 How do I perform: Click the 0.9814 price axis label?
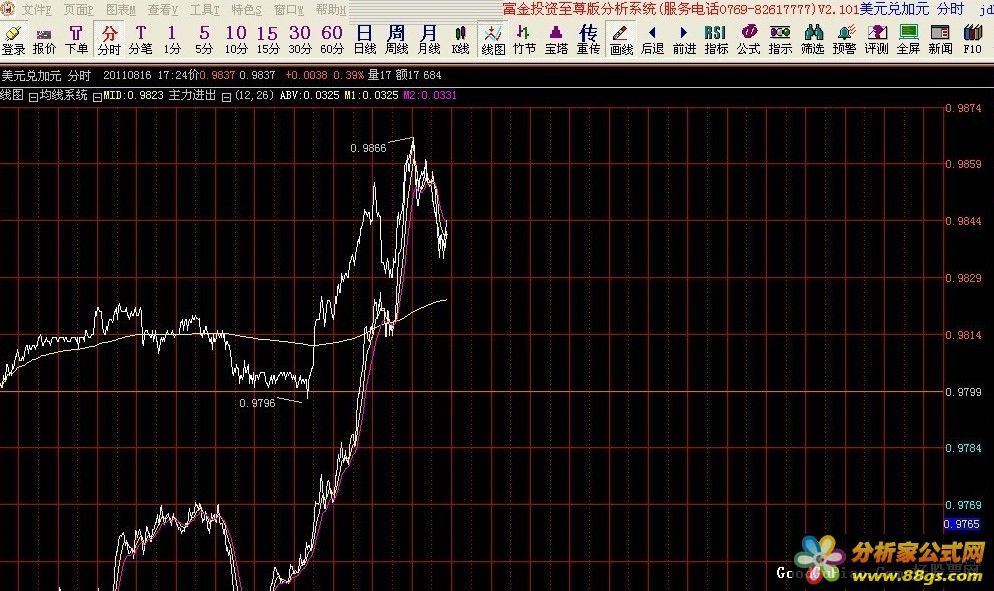coord(963,335)
